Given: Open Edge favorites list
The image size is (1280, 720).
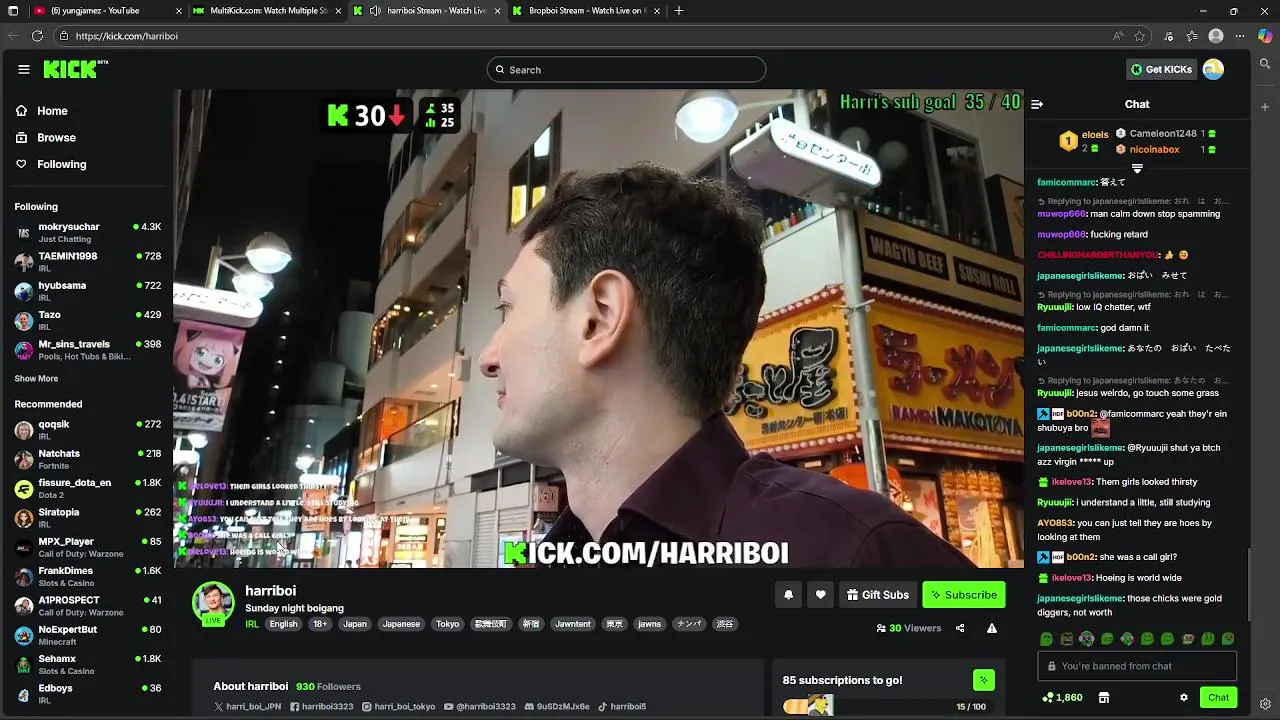Looking at the screenshot, I should pyautogui.click(x=1192, y=36).
